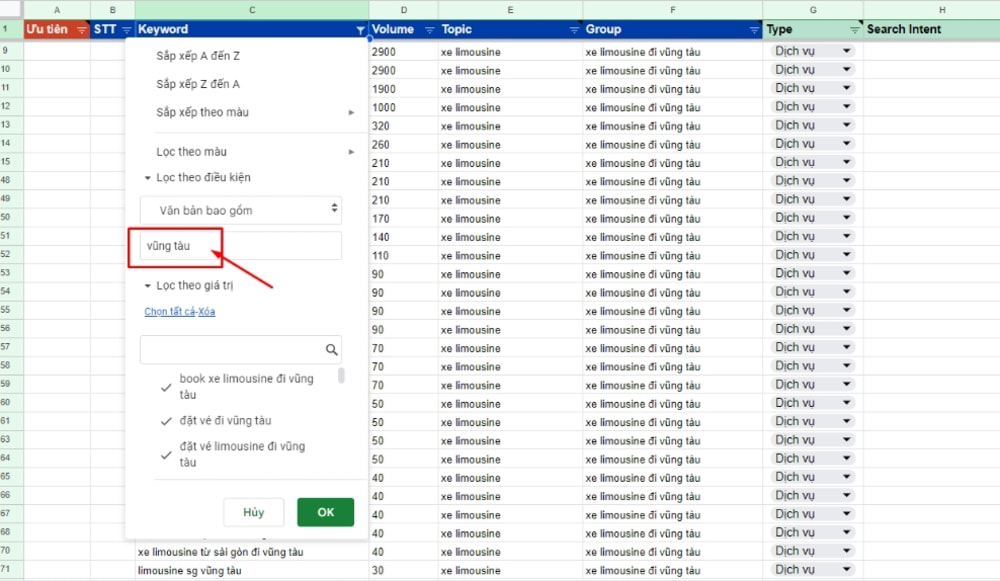Open Sắp xếp theo màu menu item
This screenshot has height=581, width=1000.
click(202, 112)
